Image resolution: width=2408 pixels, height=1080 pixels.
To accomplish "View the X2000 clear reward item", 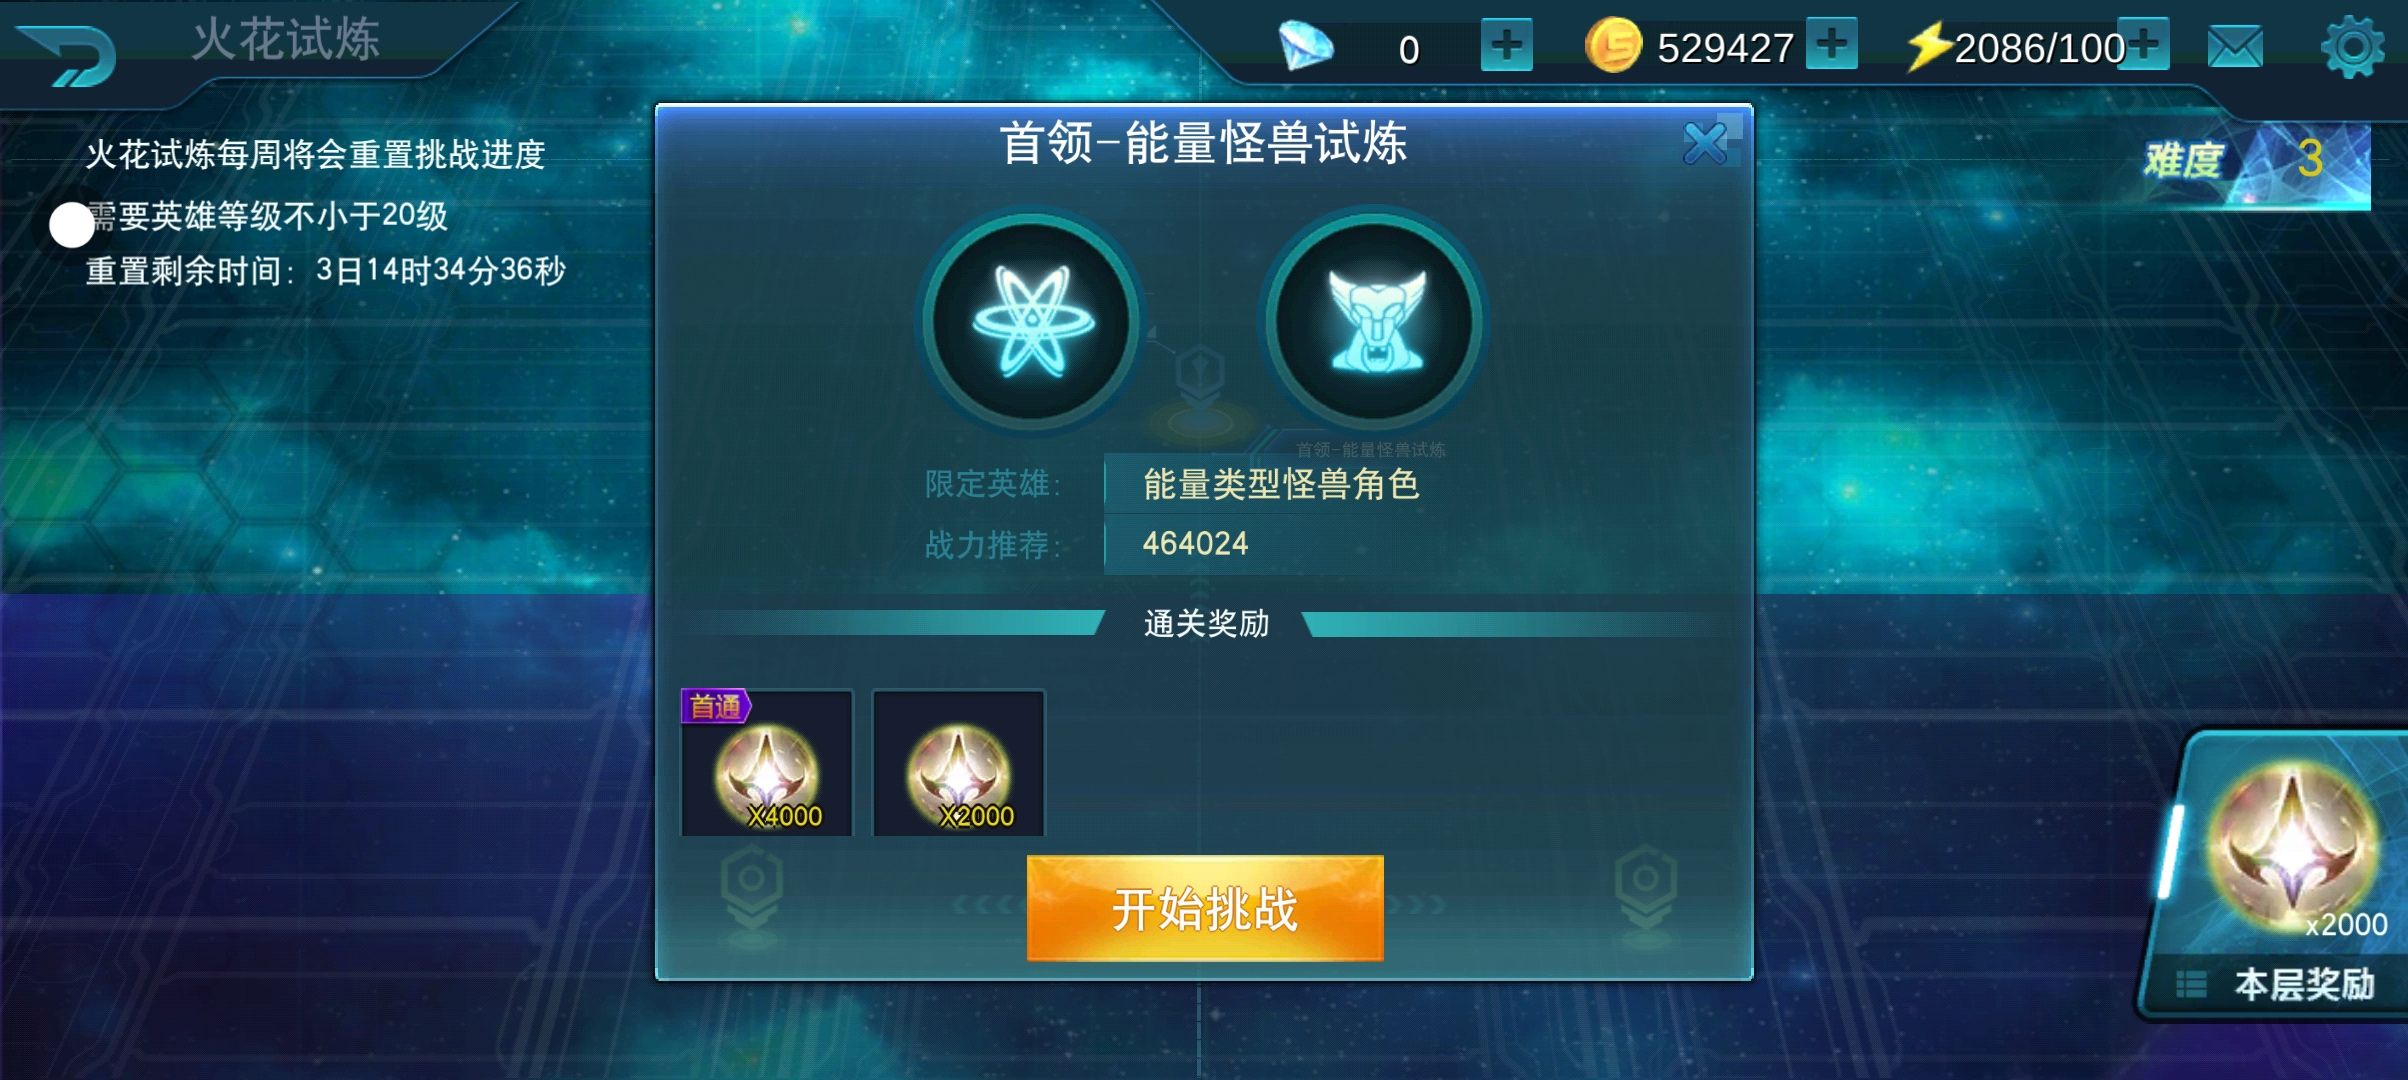I will tap(959, 763).
